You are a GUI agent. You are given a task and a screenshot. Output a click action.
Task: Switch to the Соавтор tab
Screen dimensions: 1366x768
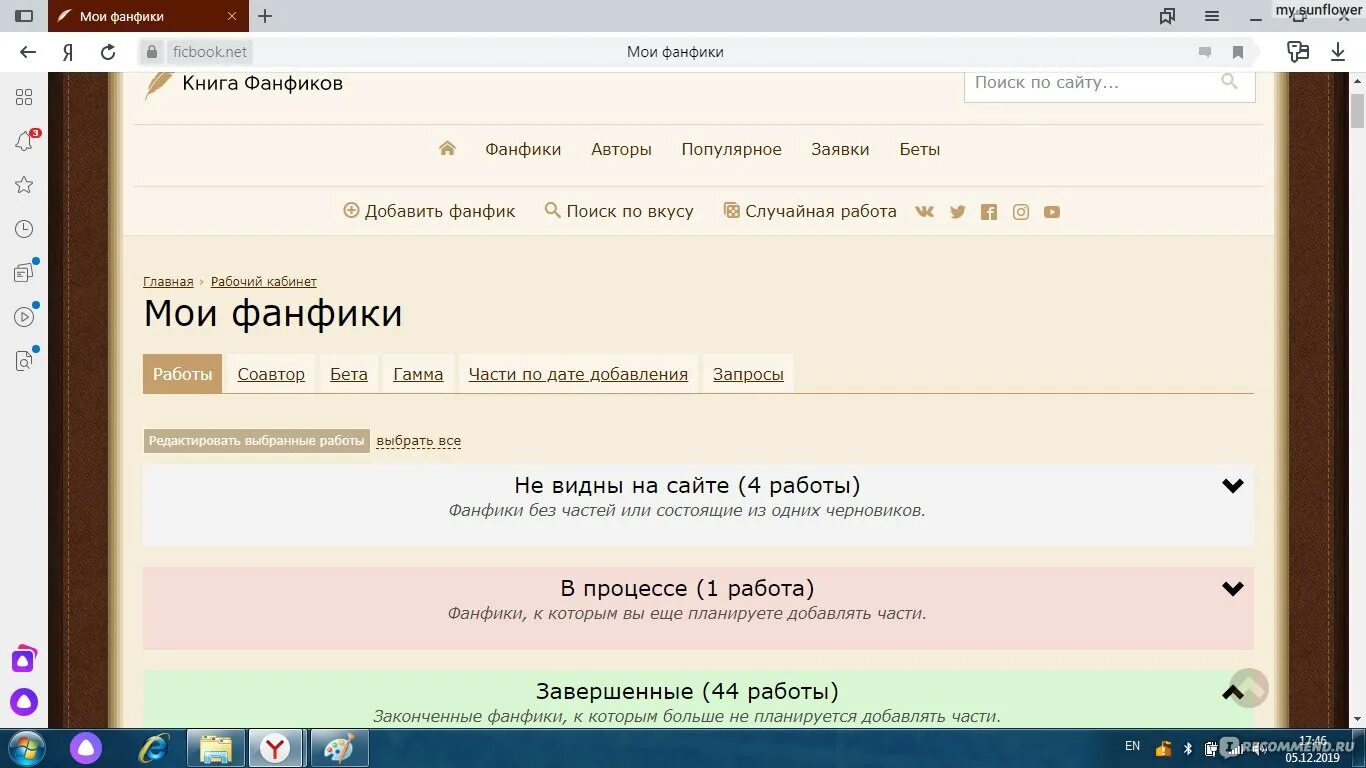(271, 374)
